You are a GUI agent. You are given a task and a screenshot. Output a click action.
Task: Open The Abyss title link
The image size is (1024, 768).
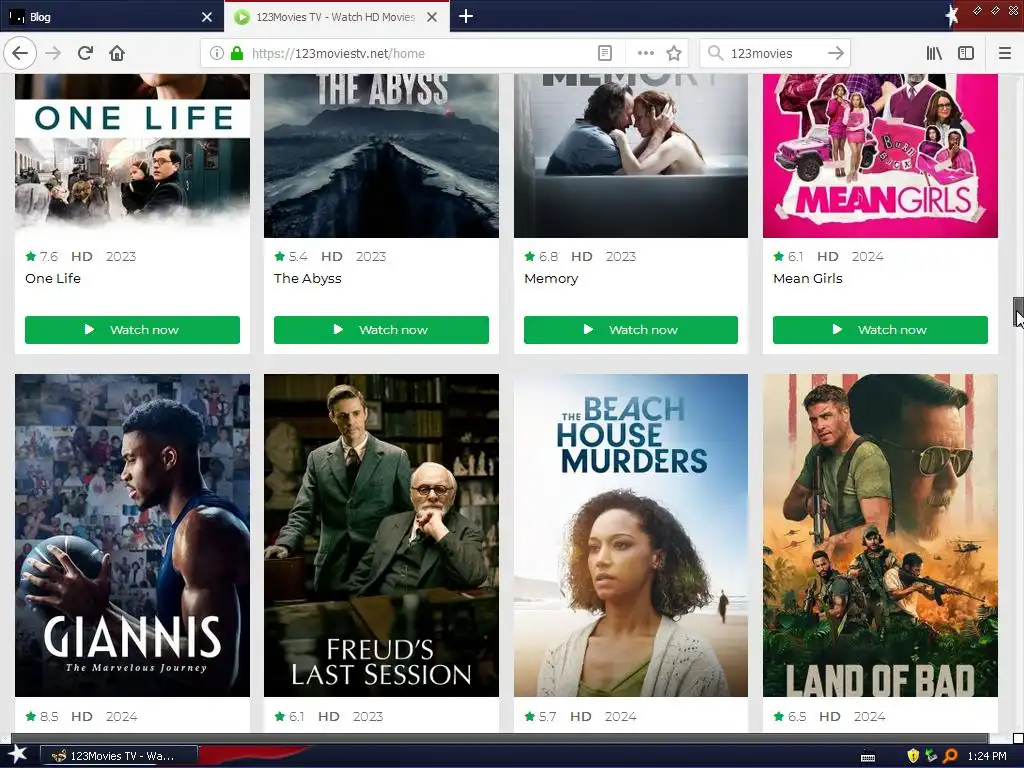308,279
